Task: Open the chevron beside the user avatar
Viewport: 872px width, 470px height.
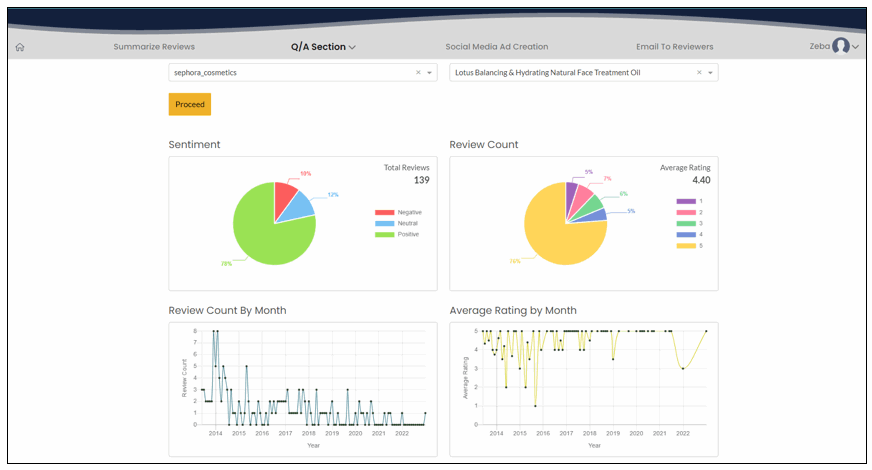Action: [855, 47]
